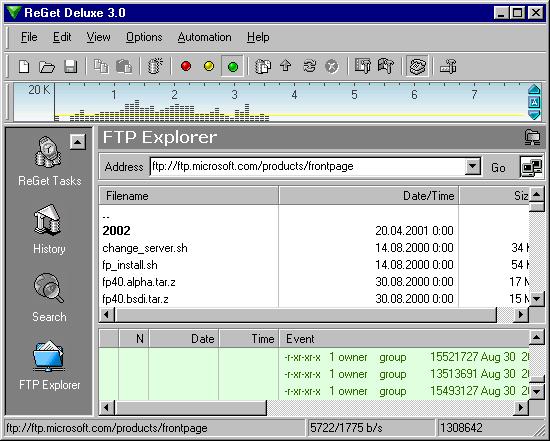Click the up arrow toolbar icon
This screenshot has width=550, height=441.
click(x=286, y=66)
